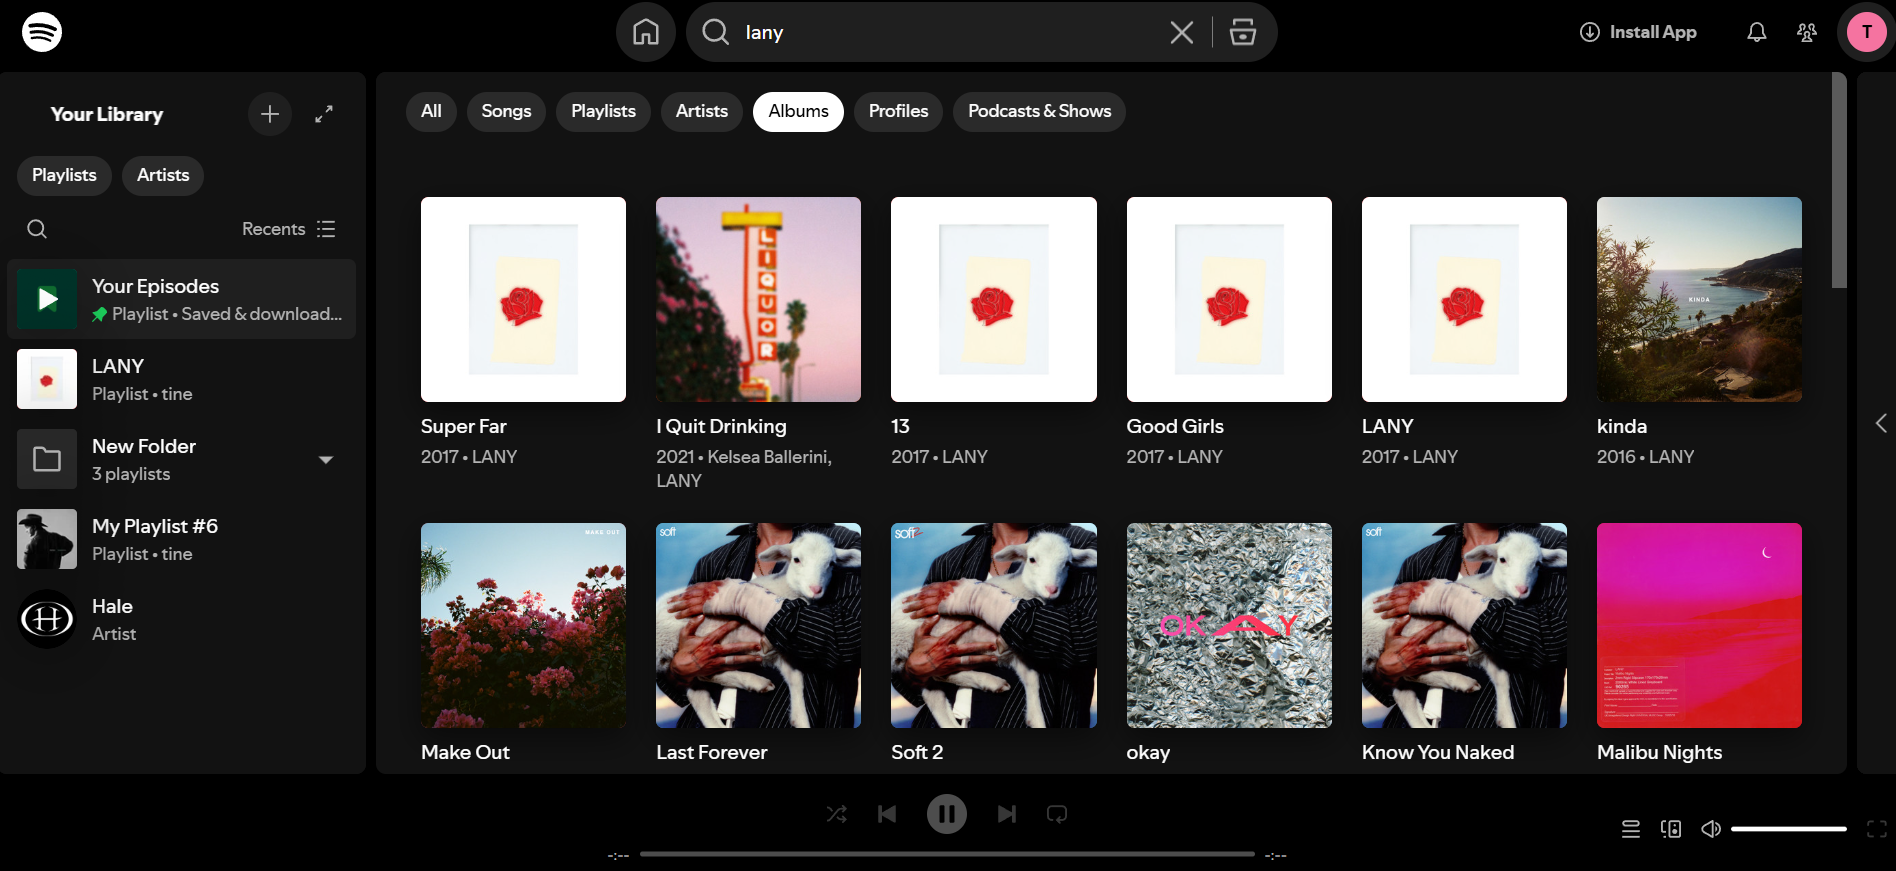Pause playback with the pause button

[947, 814]
